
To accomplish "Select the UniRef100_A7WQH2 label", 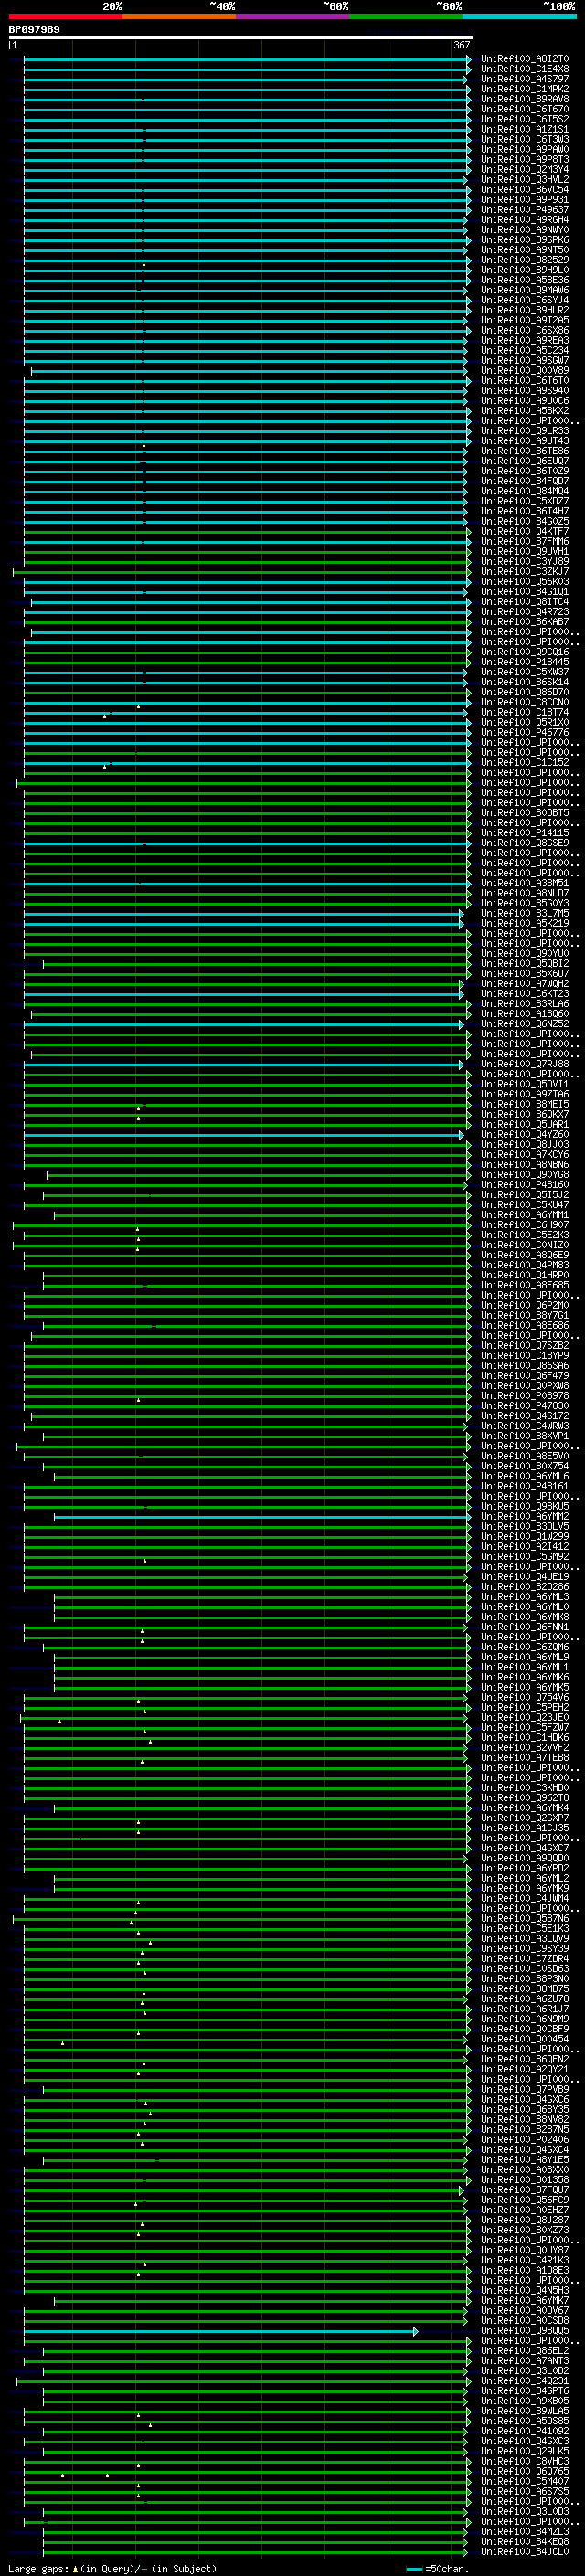I will [x=525, y=984].
